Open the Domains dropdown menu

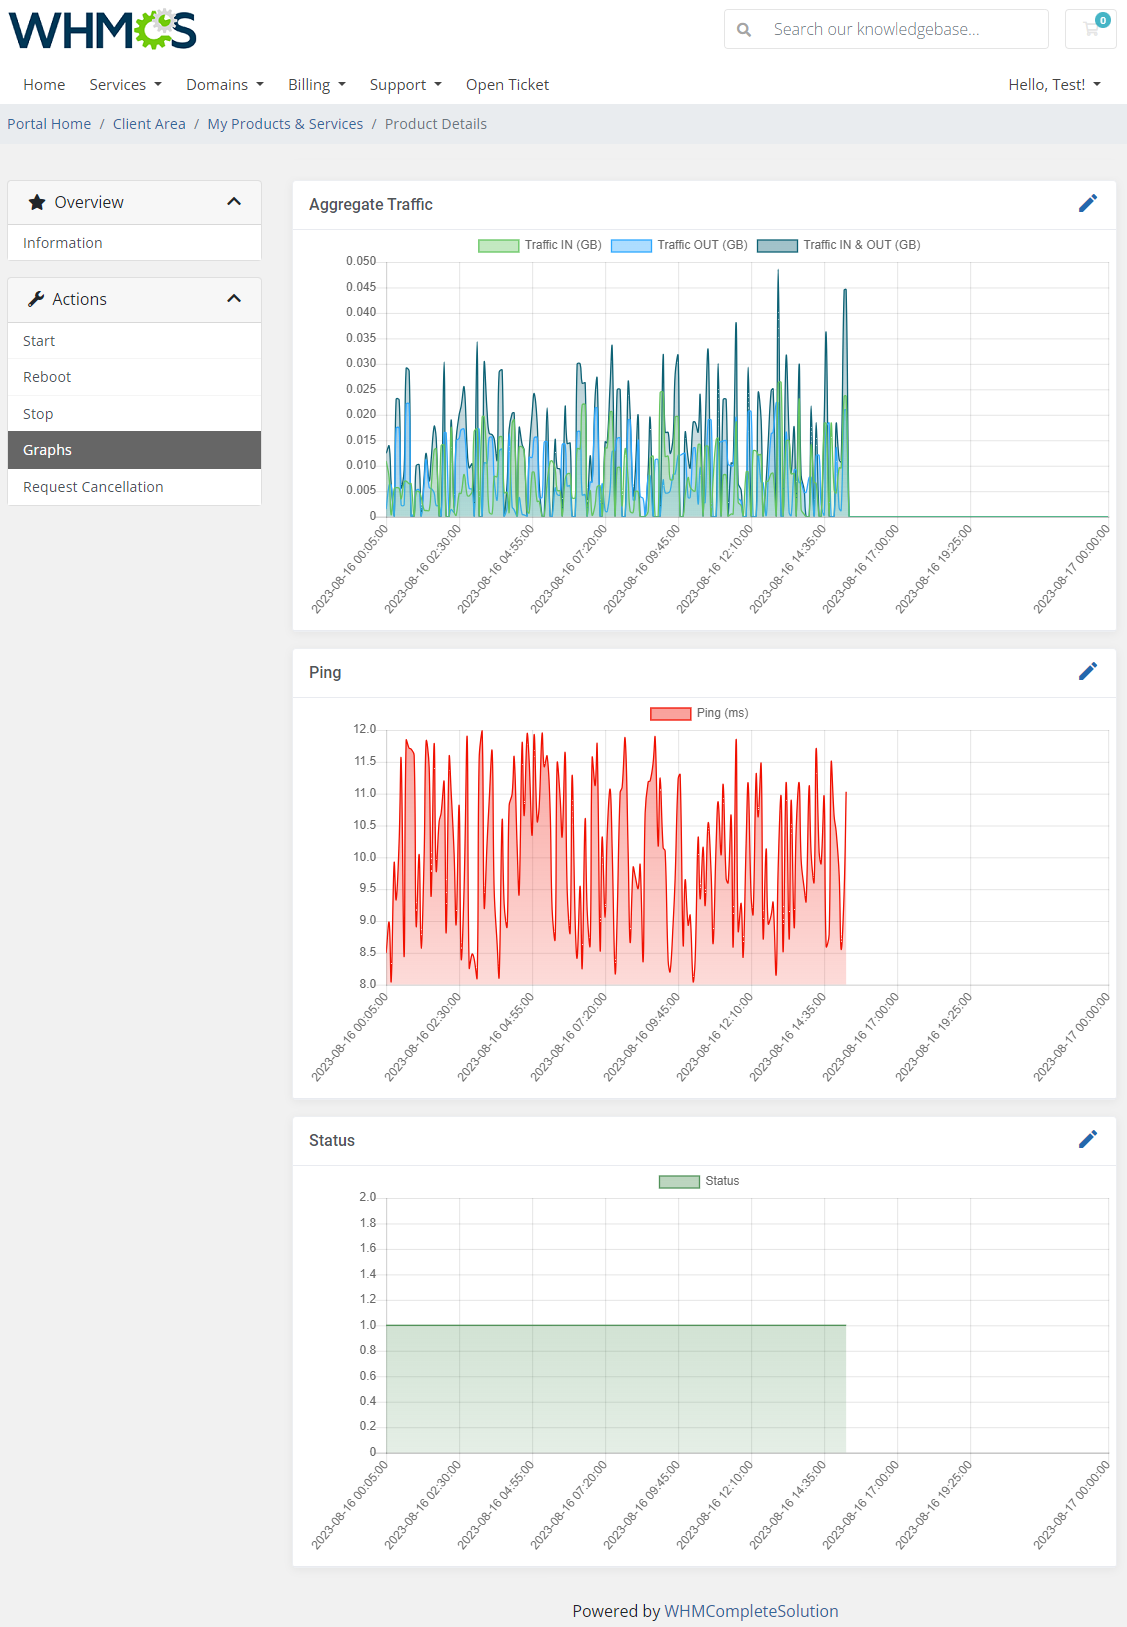(x=225, y=85)
